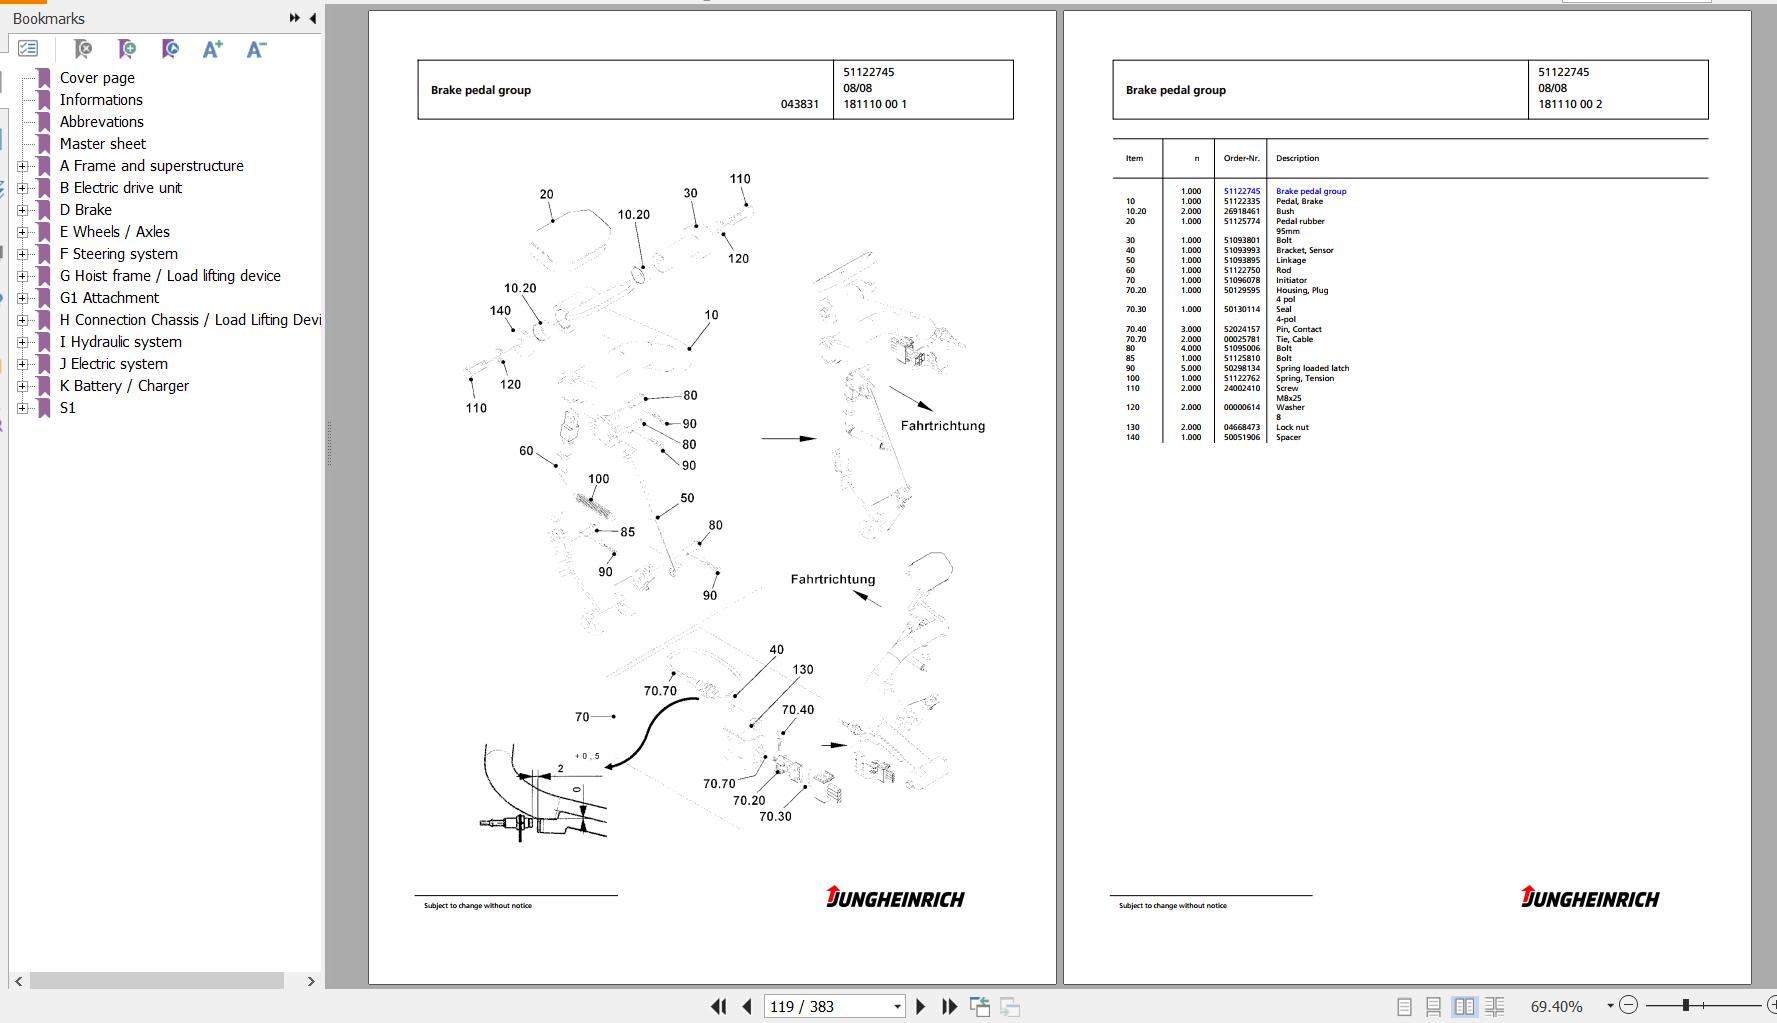Click the page number input field
The width and height of the screenshot is (1777, 1023).
[828, 1007]
